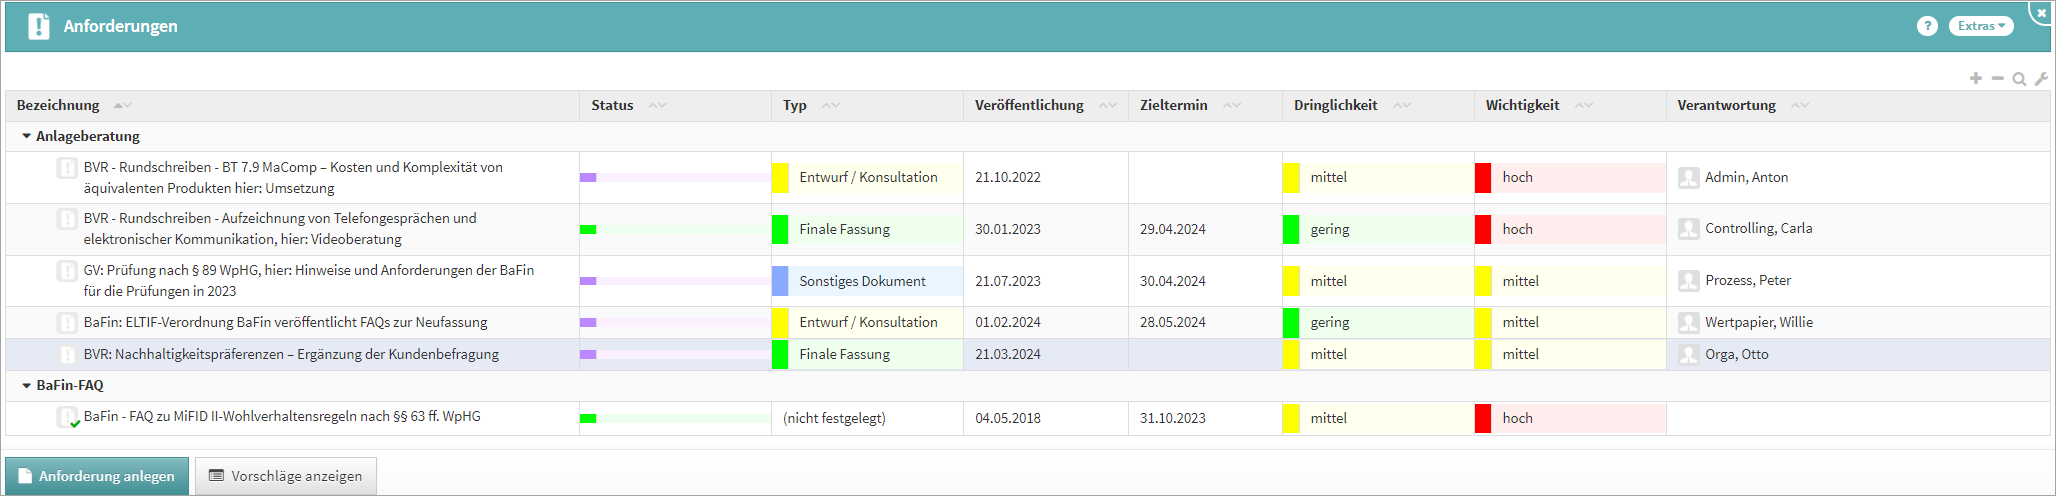The height and width of the screenshot is (496, 2056).
Task: Click checked document icon of BaFin FAQ row
Action: pyautogui.click(x=68, y=418)
